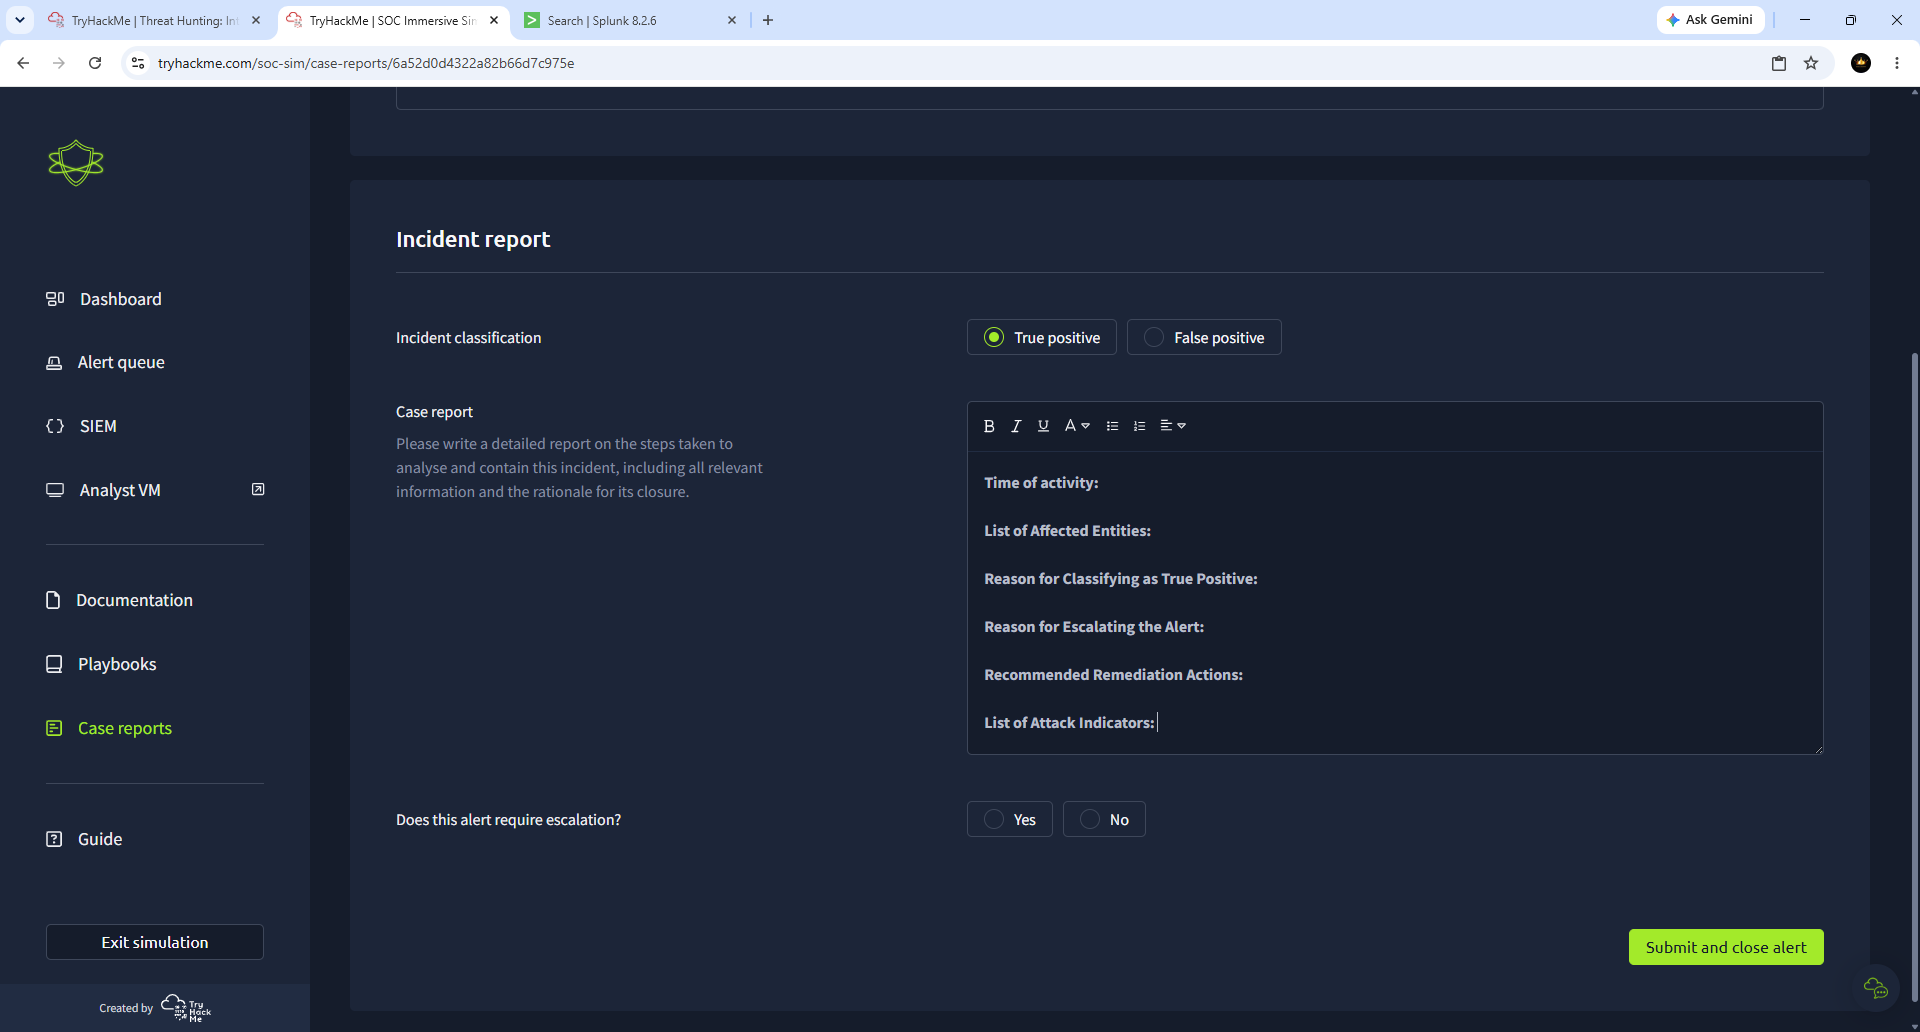Open the Dashboard page
The image size is (1920, 1032).
104,299
